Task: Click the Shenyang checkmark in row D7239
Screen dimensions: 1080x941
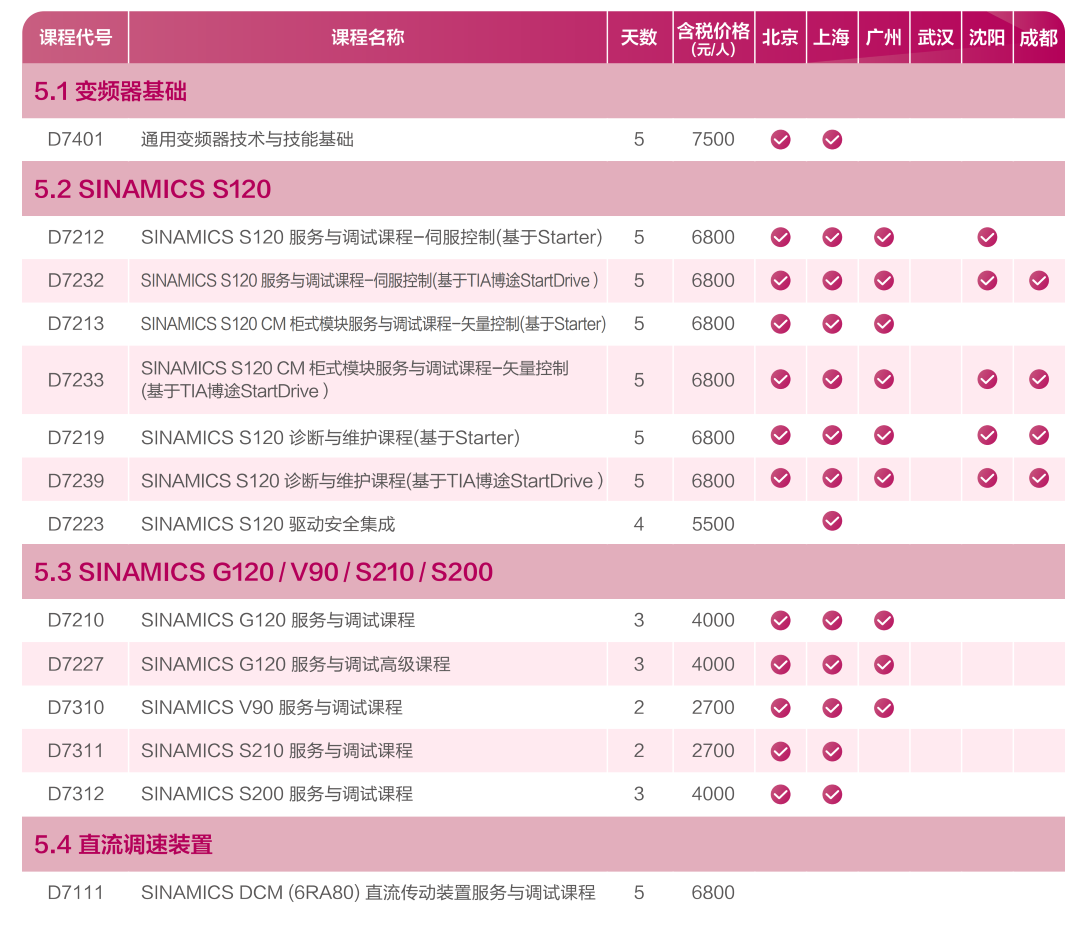Action: pyautogui.click(x=987, y=478)
